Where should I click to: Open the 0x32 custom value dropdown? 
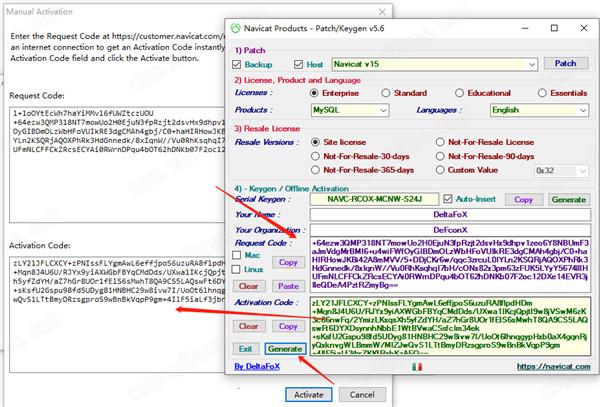coord(561,171)
